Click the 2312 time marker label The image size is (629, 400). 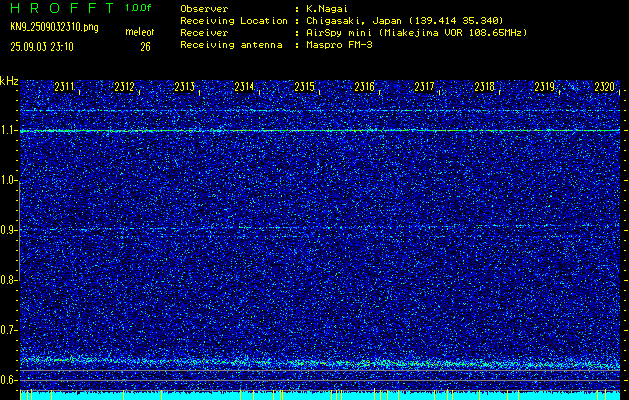[124, 87]
